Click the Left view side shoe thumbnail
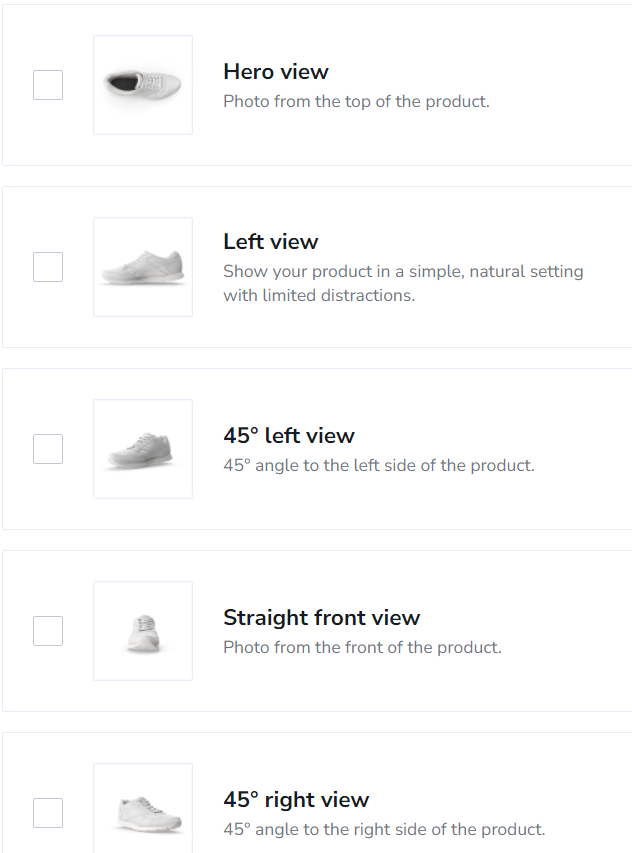 tap(143, 267)
